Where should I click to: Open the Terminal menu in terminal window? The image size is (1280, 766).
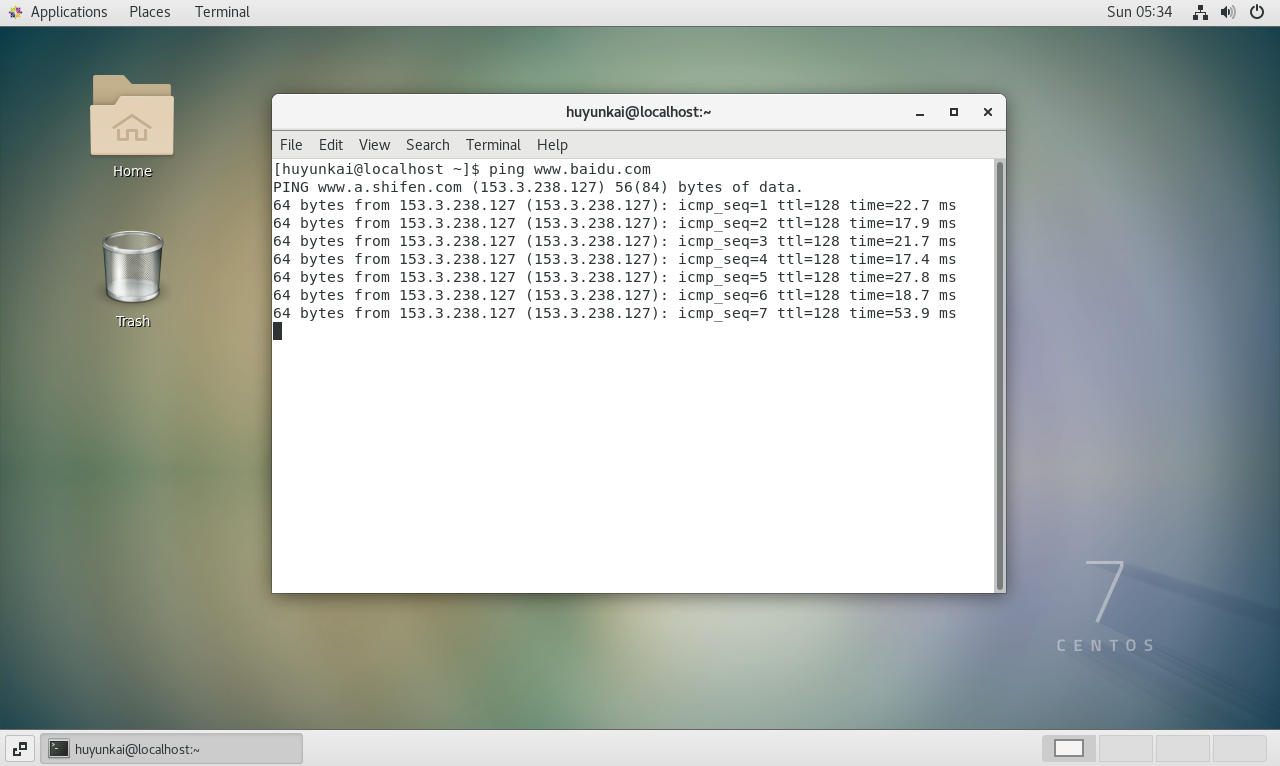493,145
